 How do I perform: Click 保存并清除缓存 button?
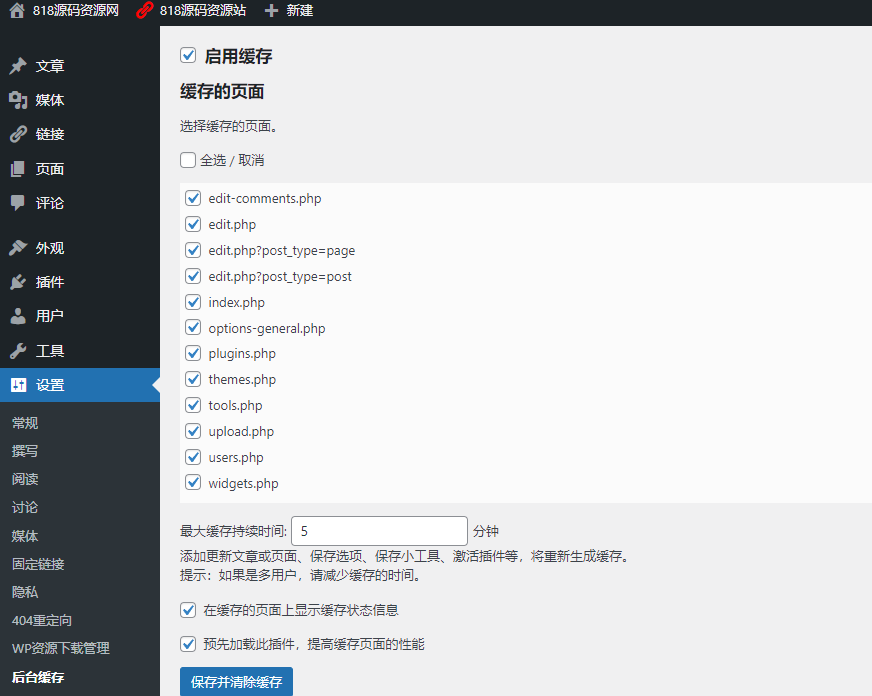click(236, 682)
